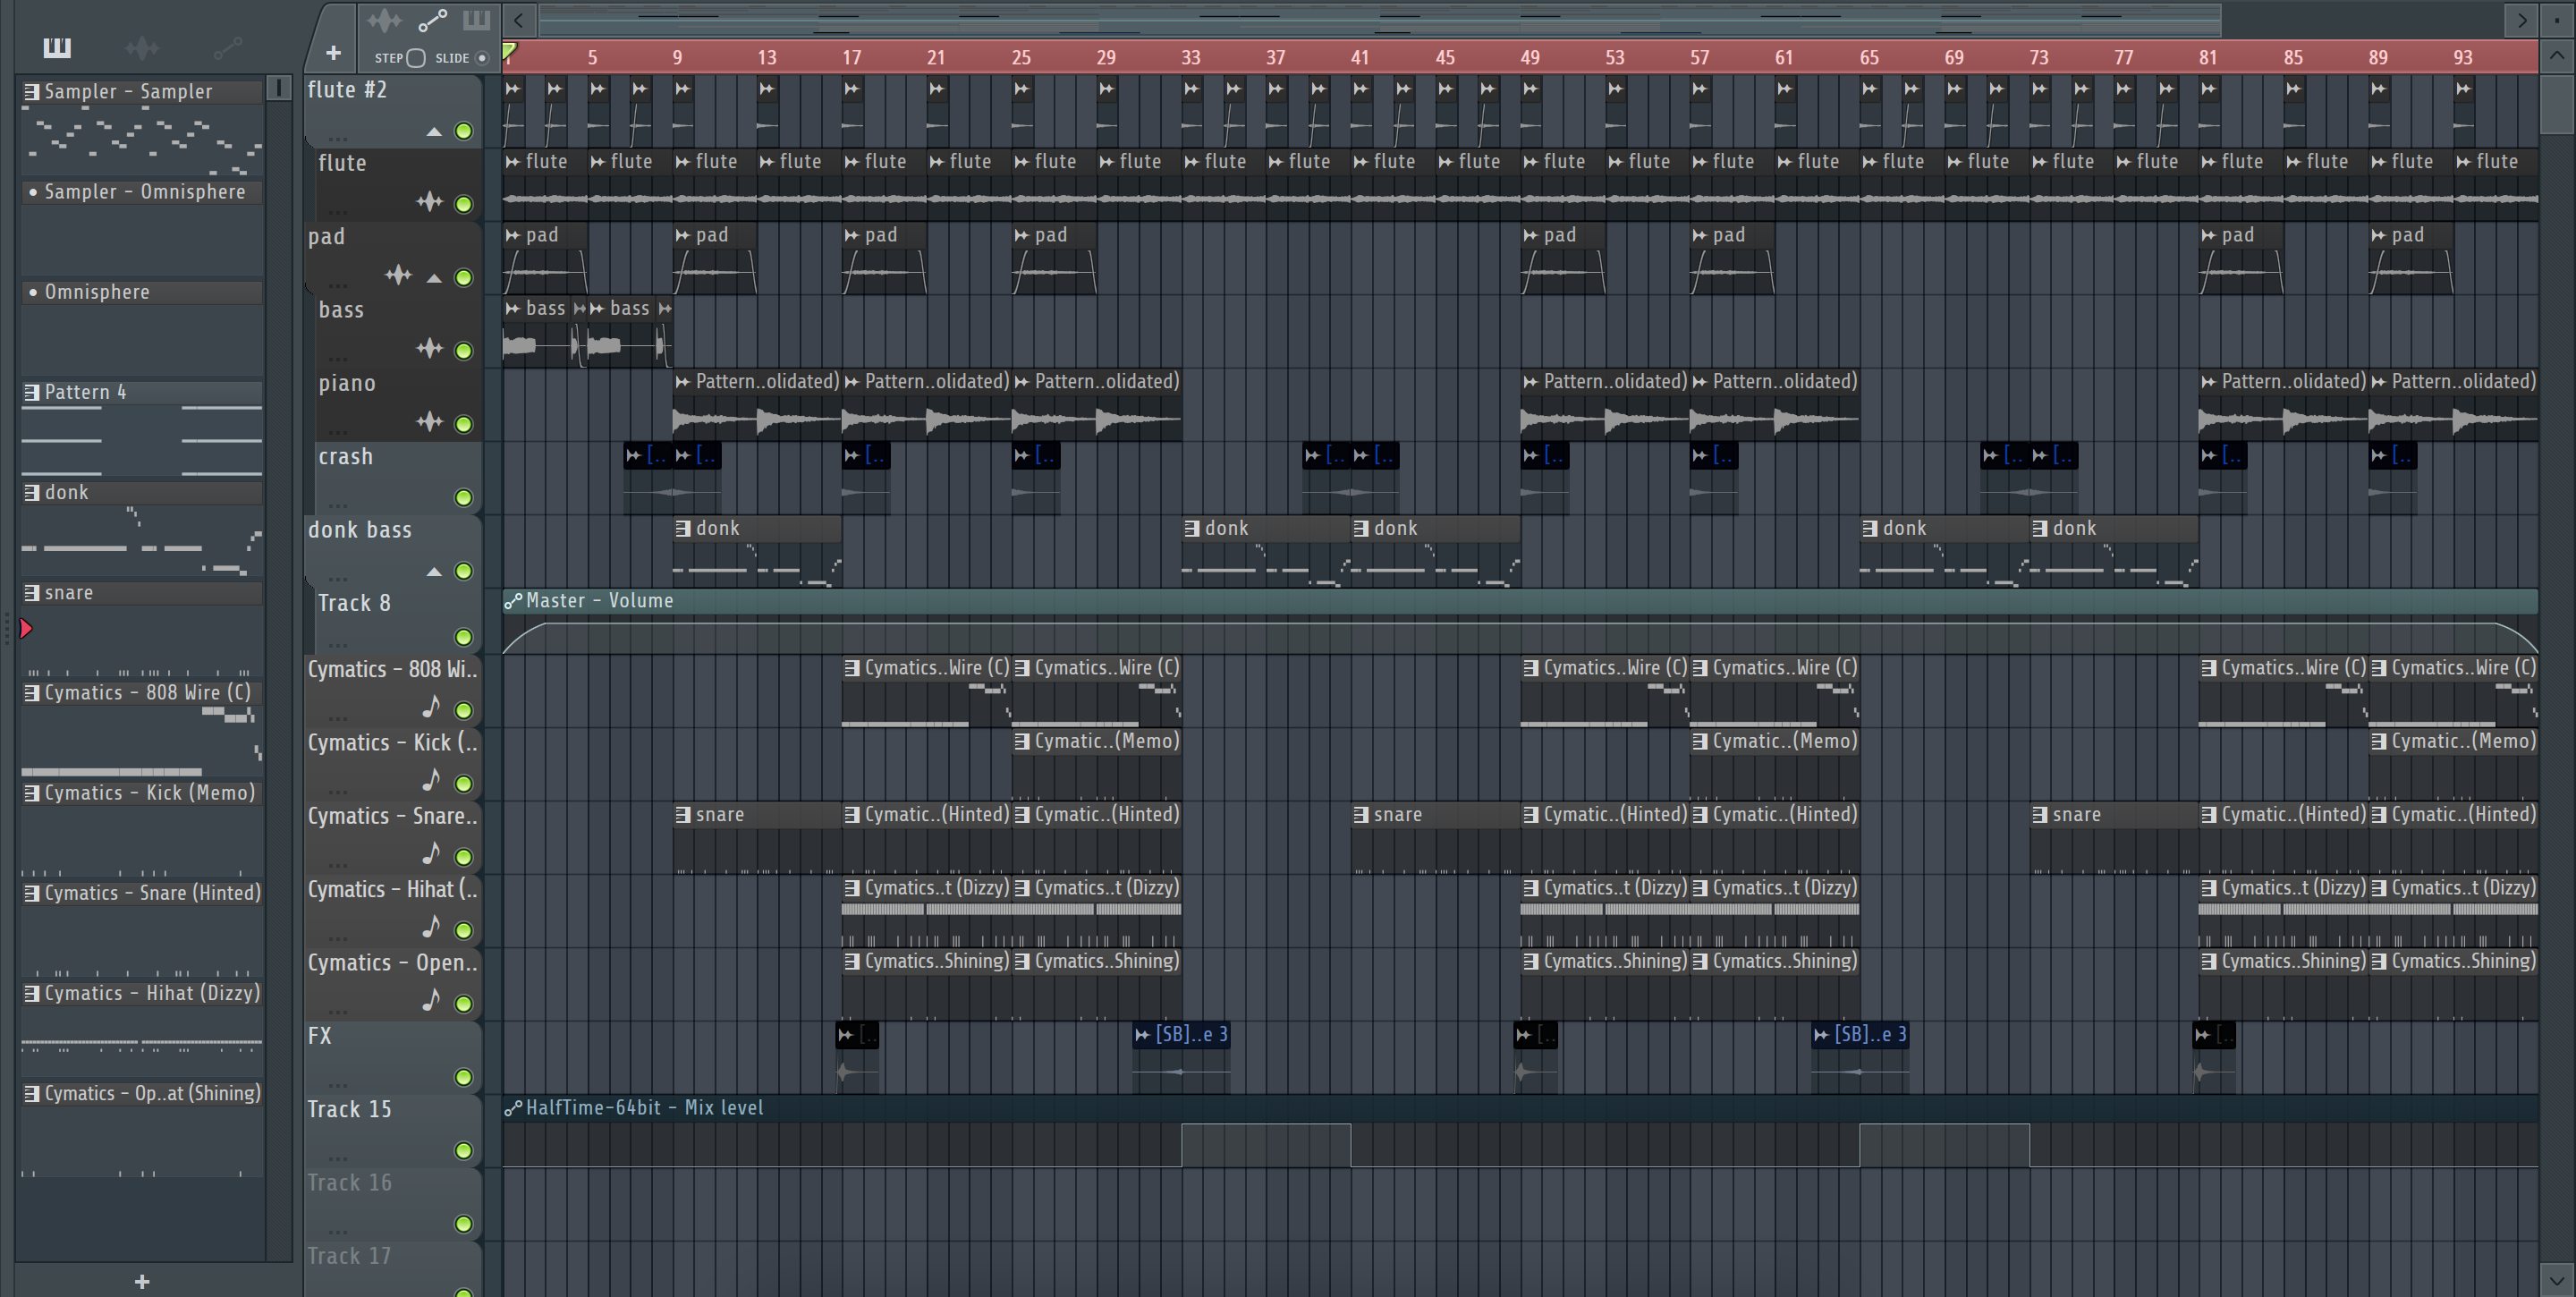
Task: Click bar 81 on the timeline ruler
Action: pyautogui.click(x=2207, y=58)
